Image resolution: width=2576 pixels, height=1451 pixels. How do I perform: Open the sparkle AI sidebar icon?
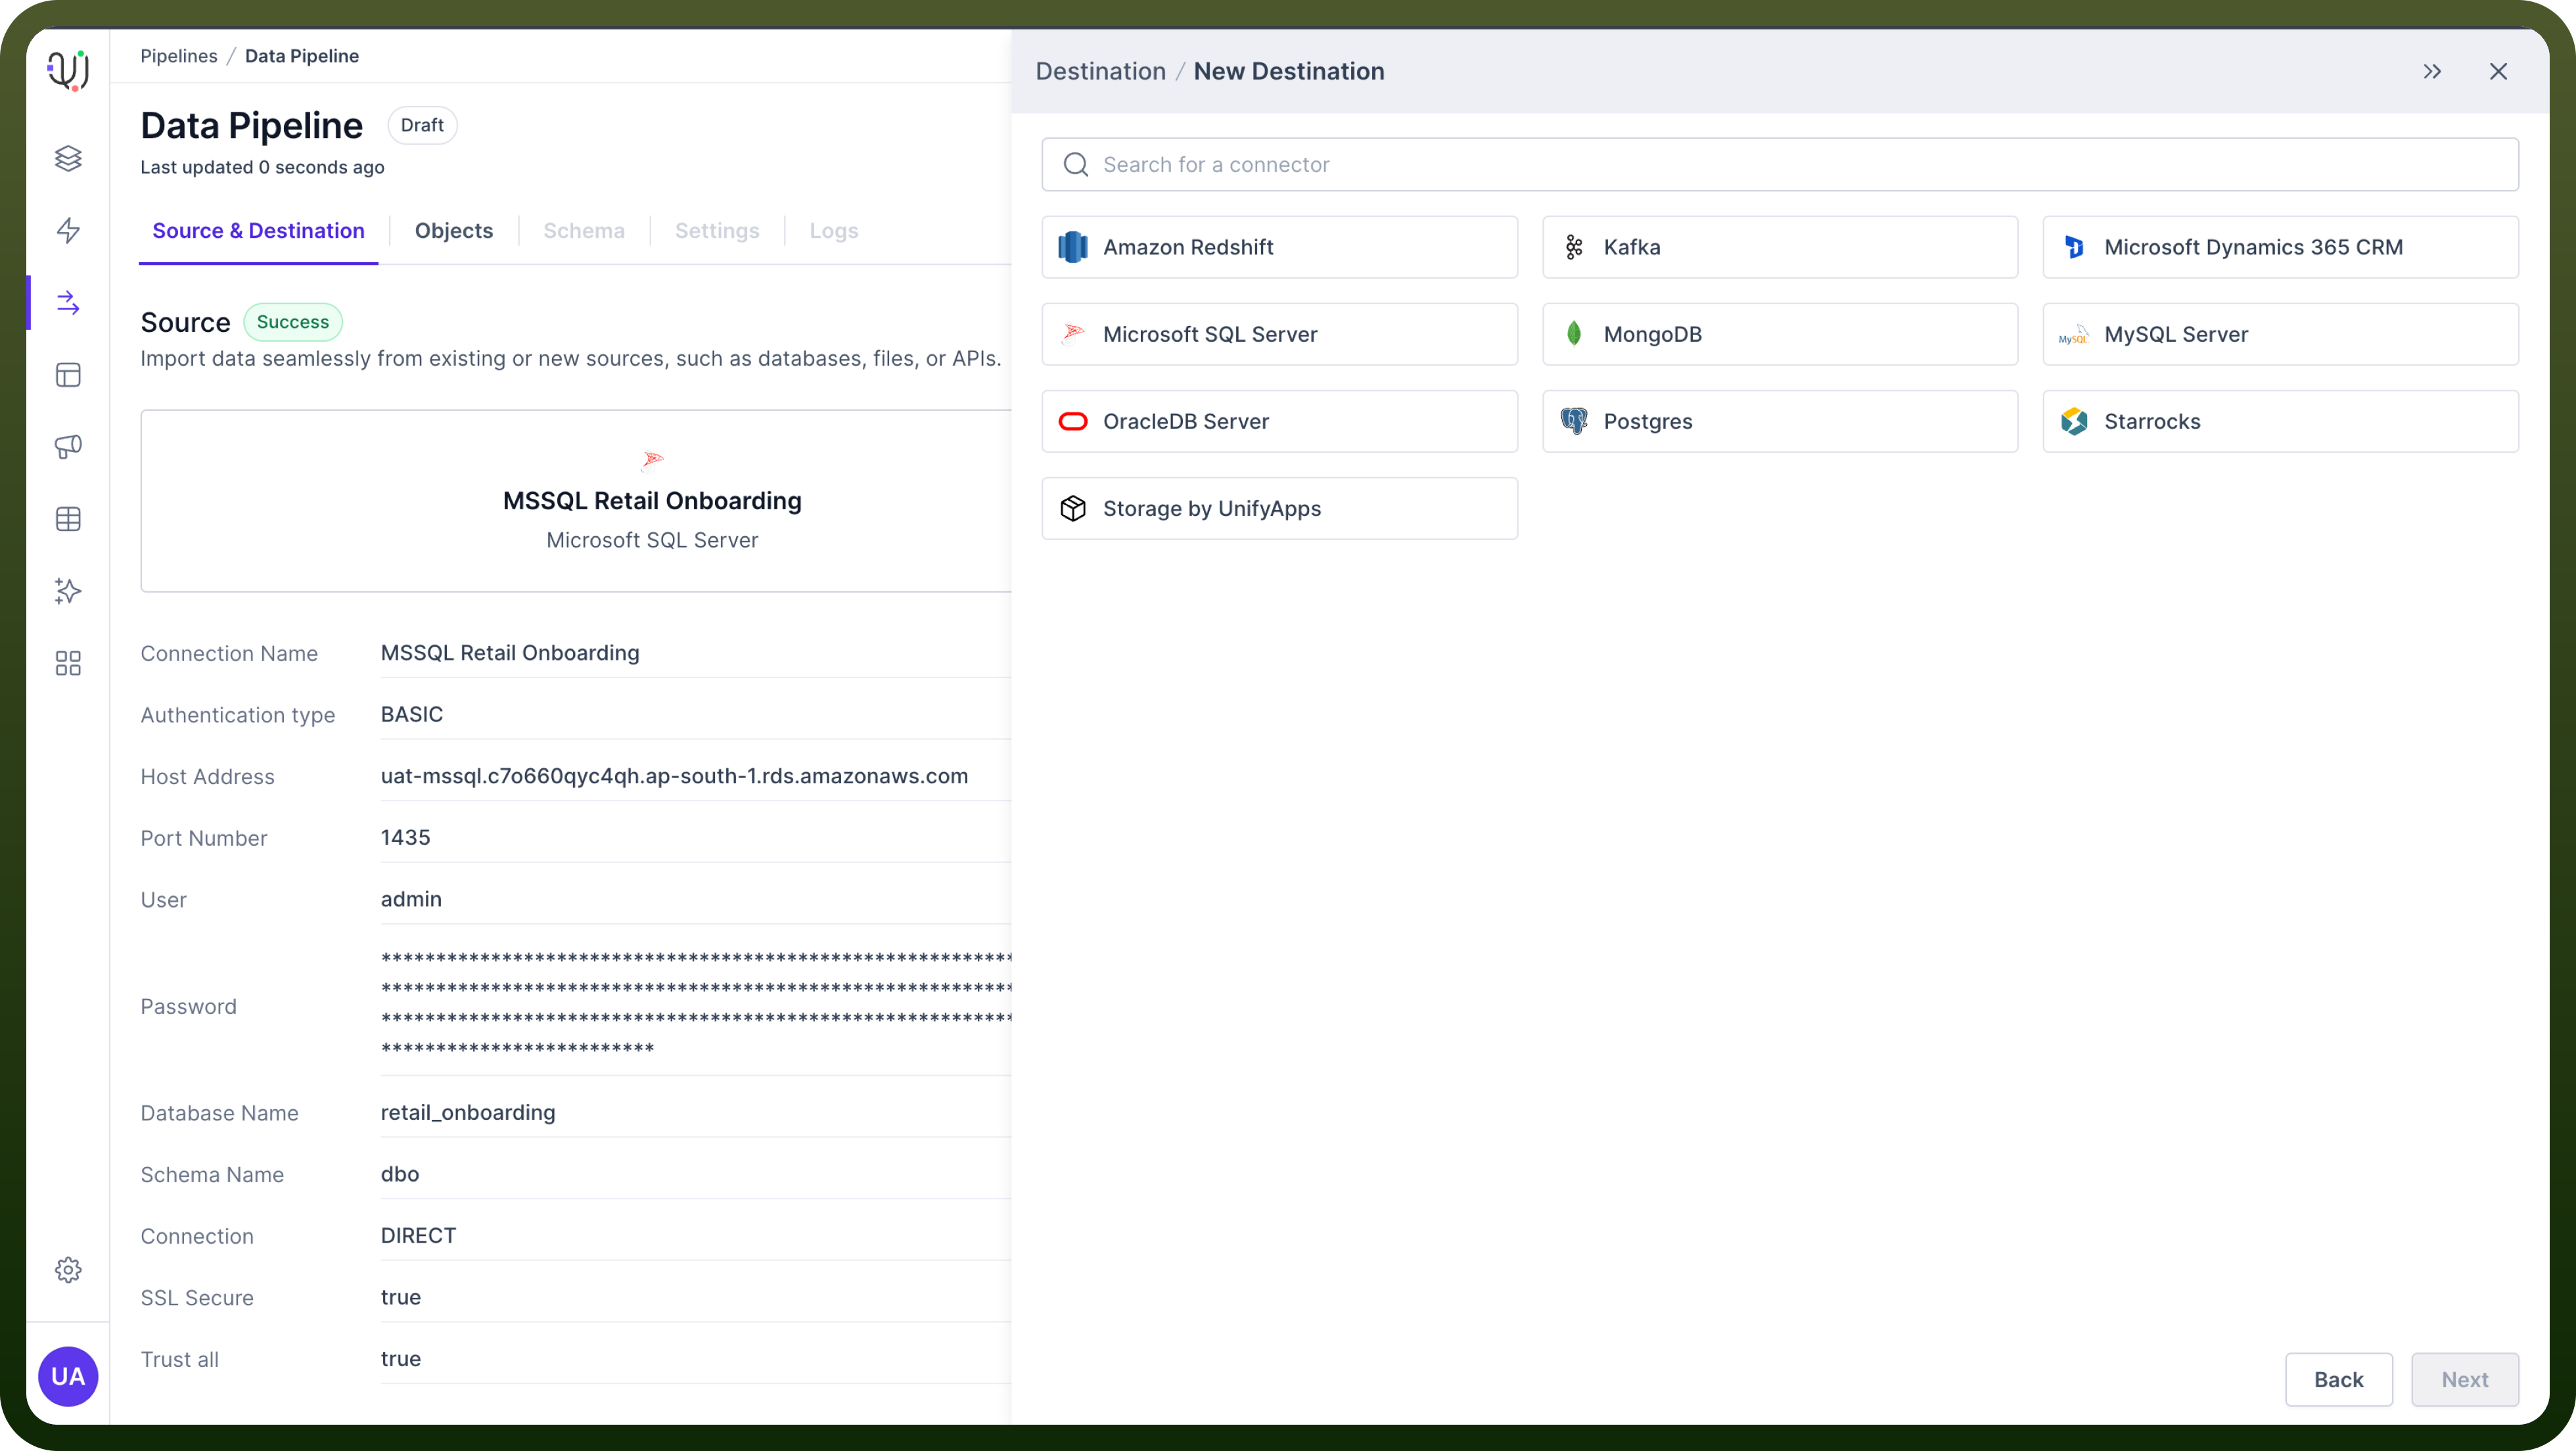pos(68,591)
